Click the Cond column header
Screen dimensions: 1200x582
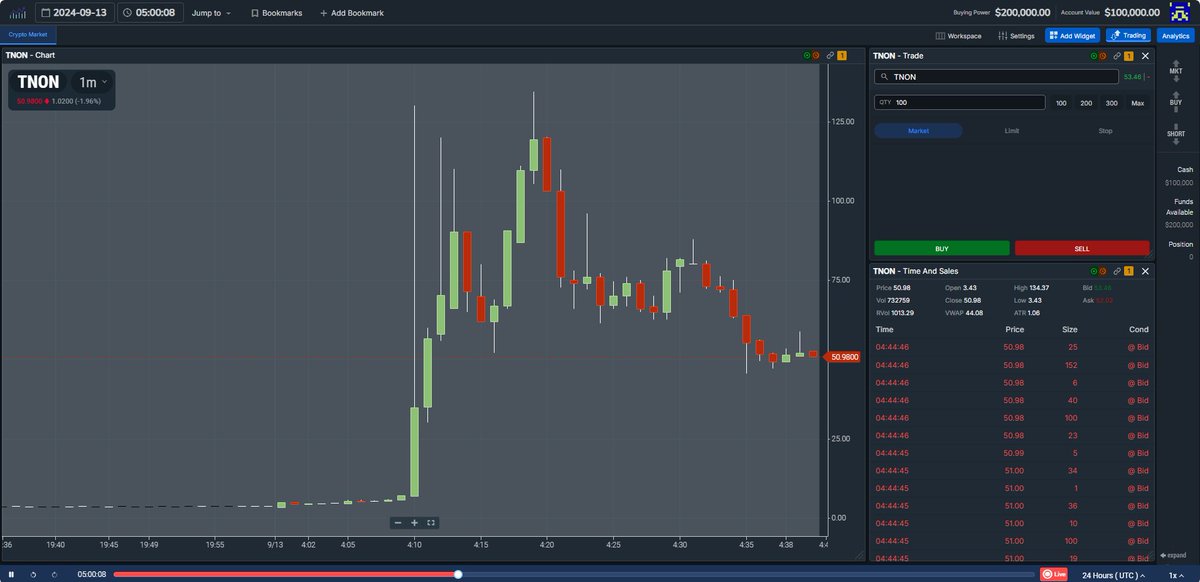click(x=1137, y=328)
